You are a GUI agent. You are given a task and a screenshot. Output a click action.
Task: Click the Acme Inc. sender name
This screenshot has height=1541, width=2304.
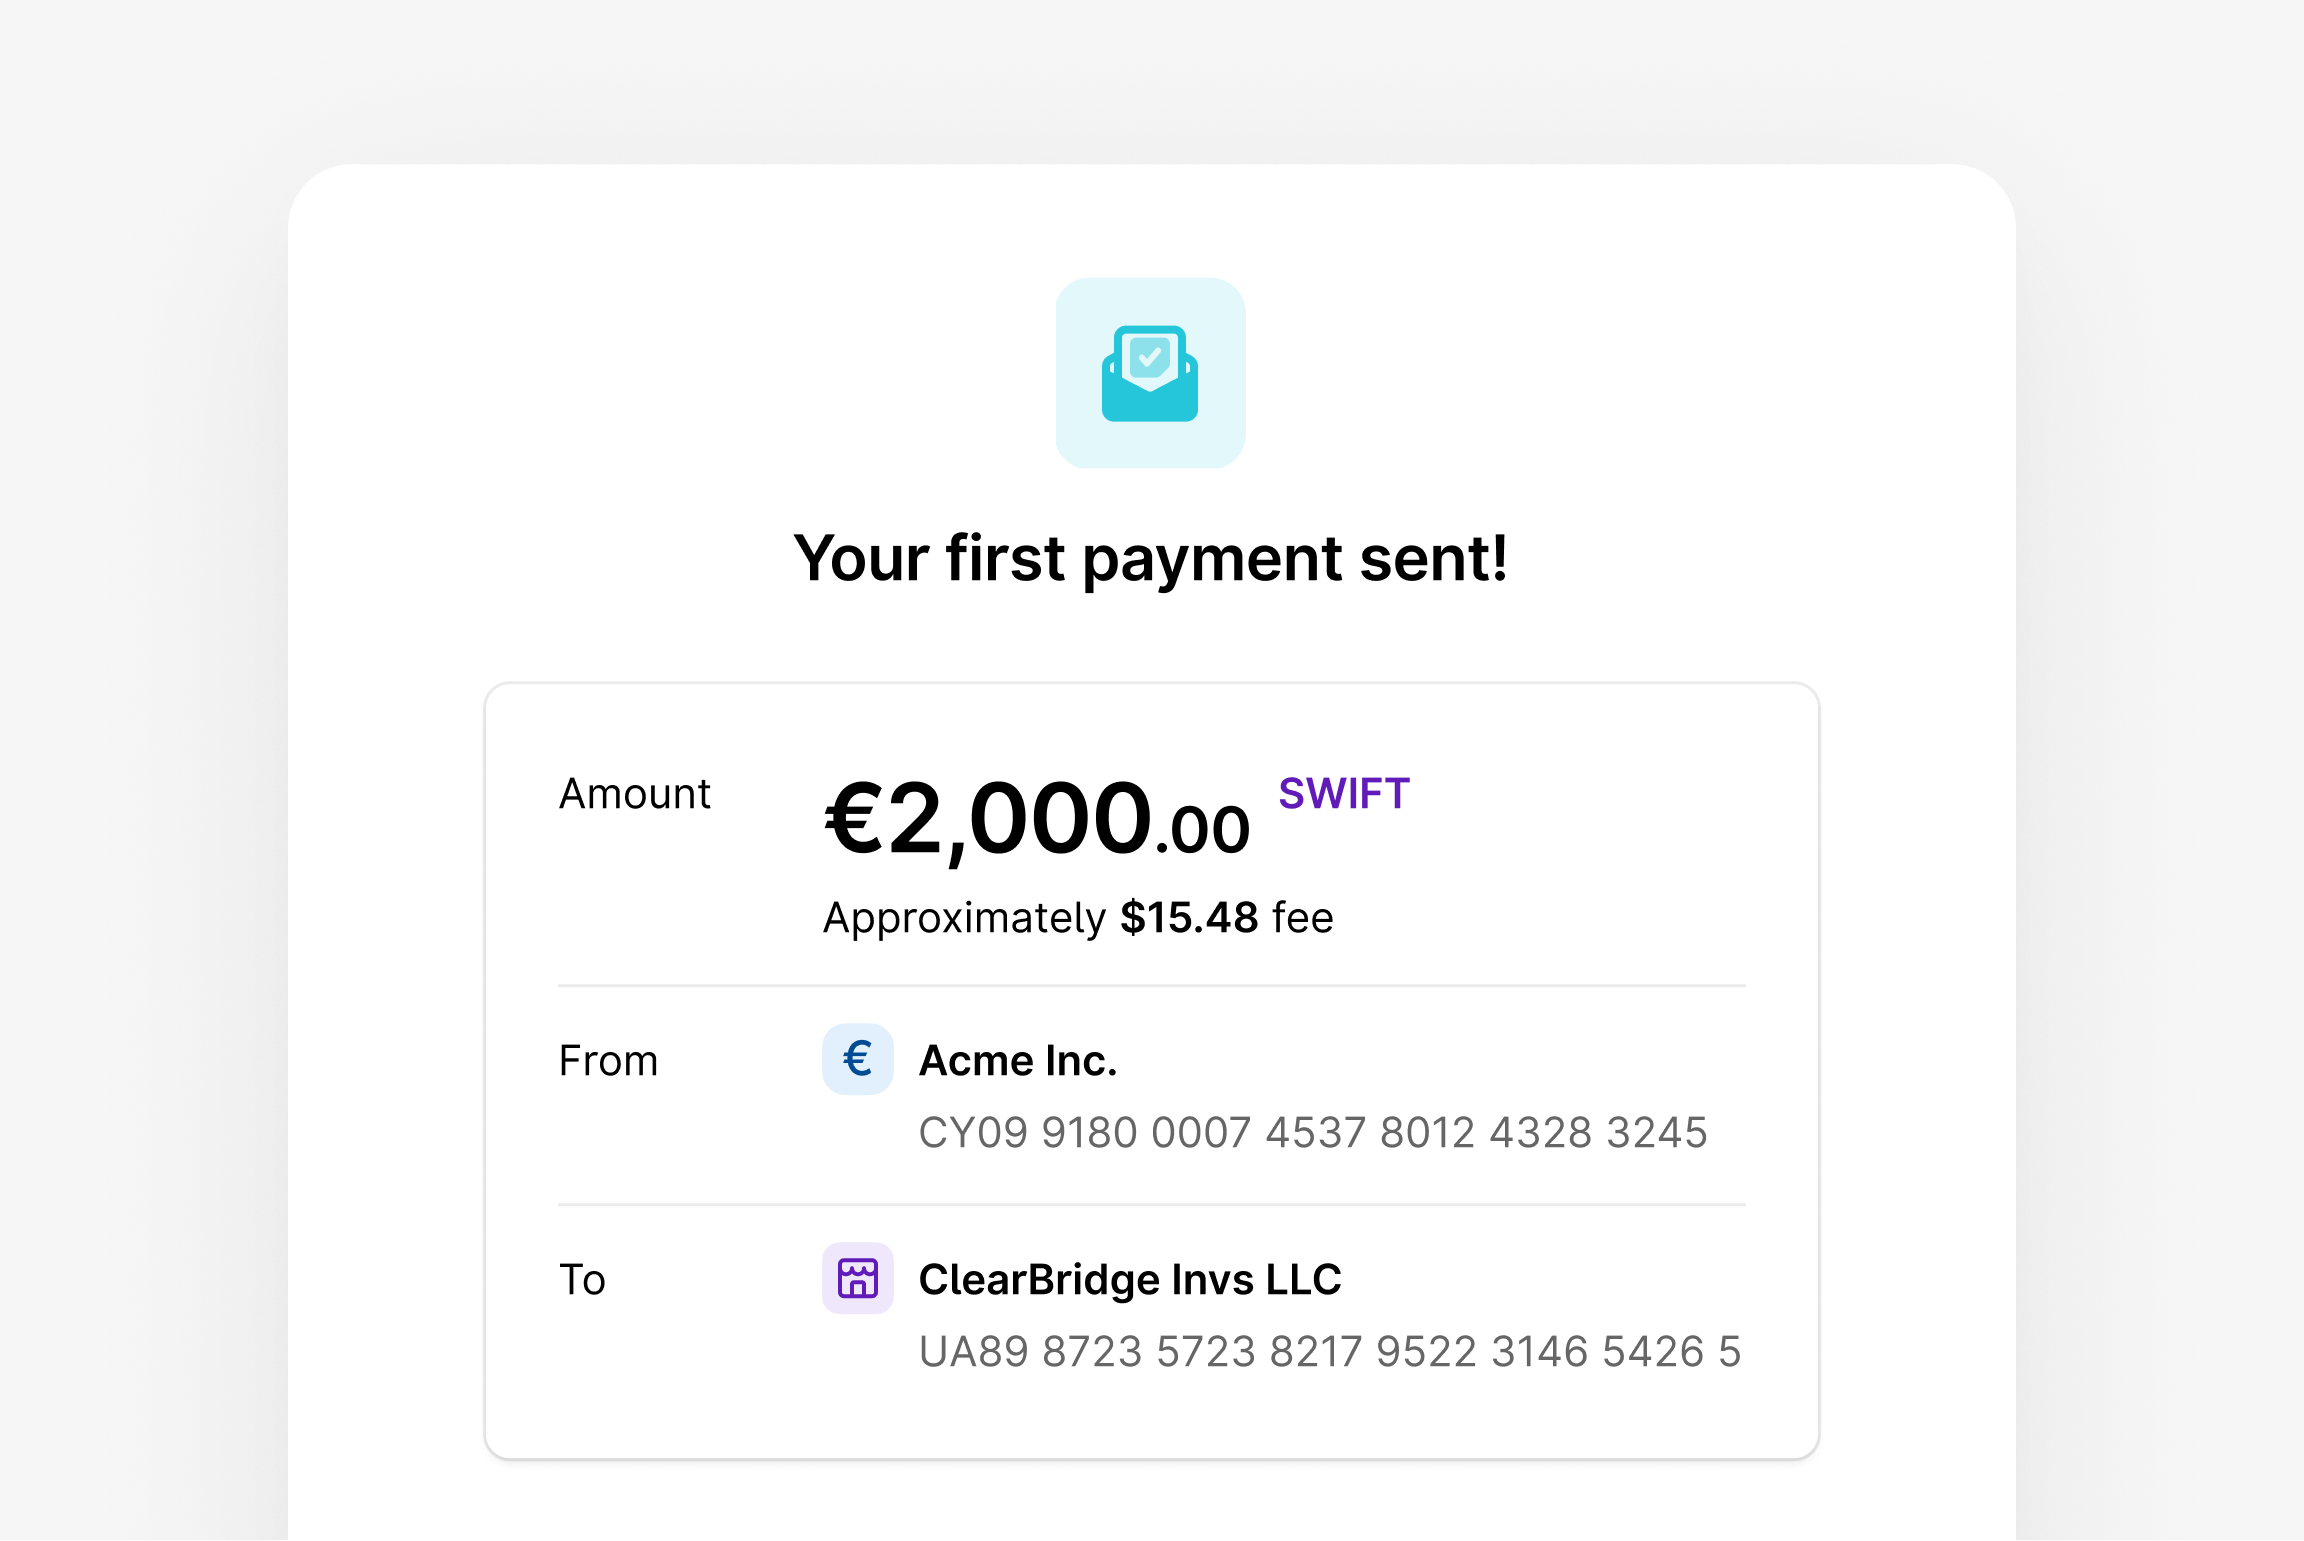click(1018, 1060)
